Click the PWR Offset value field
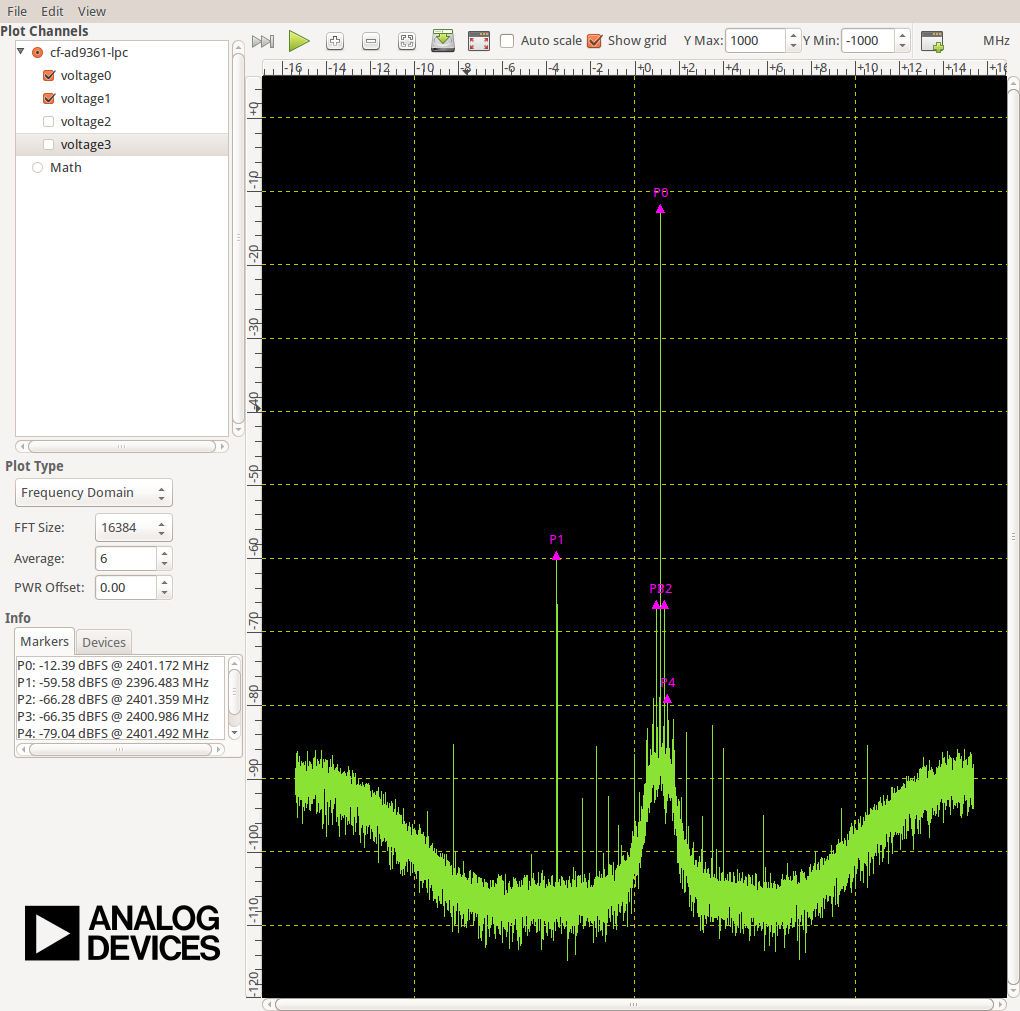Image resolution: width=1020 pixels, height=1011 pixels. (x=126, y=587)
